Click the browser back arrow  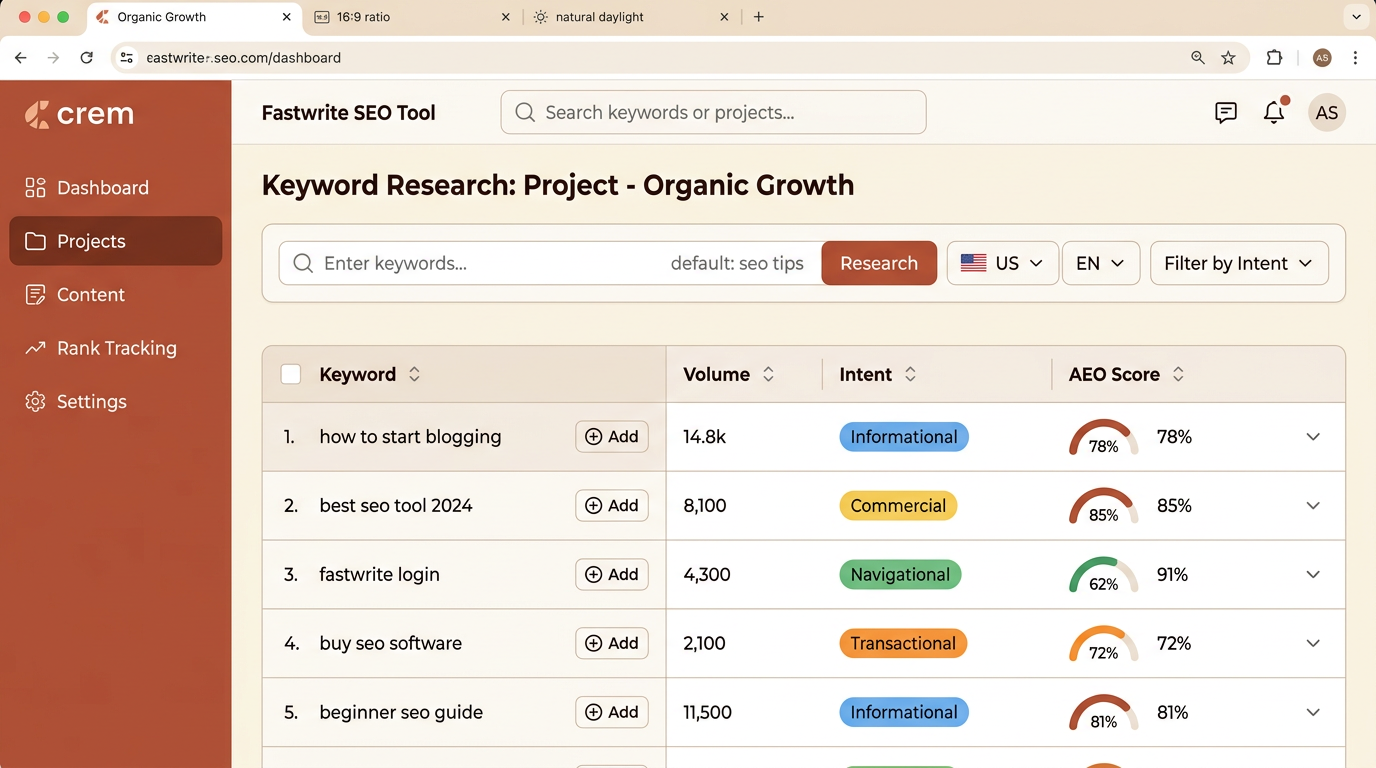pyautogui.click(x=21, y=58)
